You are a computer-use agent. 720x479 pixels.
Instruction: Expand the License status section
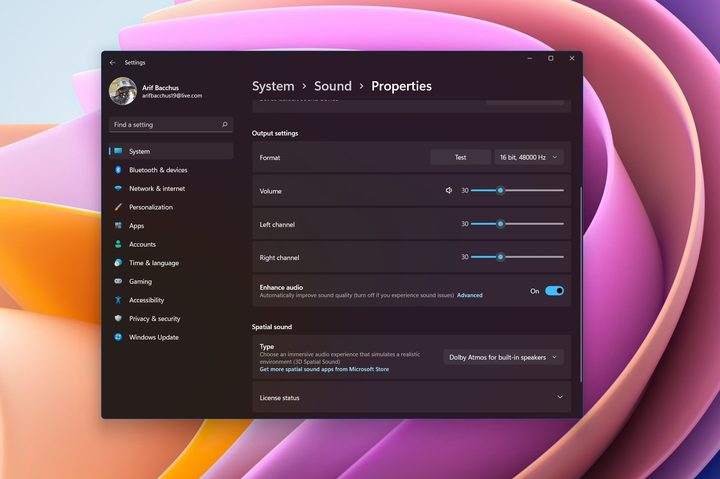[x=411, y=397]
